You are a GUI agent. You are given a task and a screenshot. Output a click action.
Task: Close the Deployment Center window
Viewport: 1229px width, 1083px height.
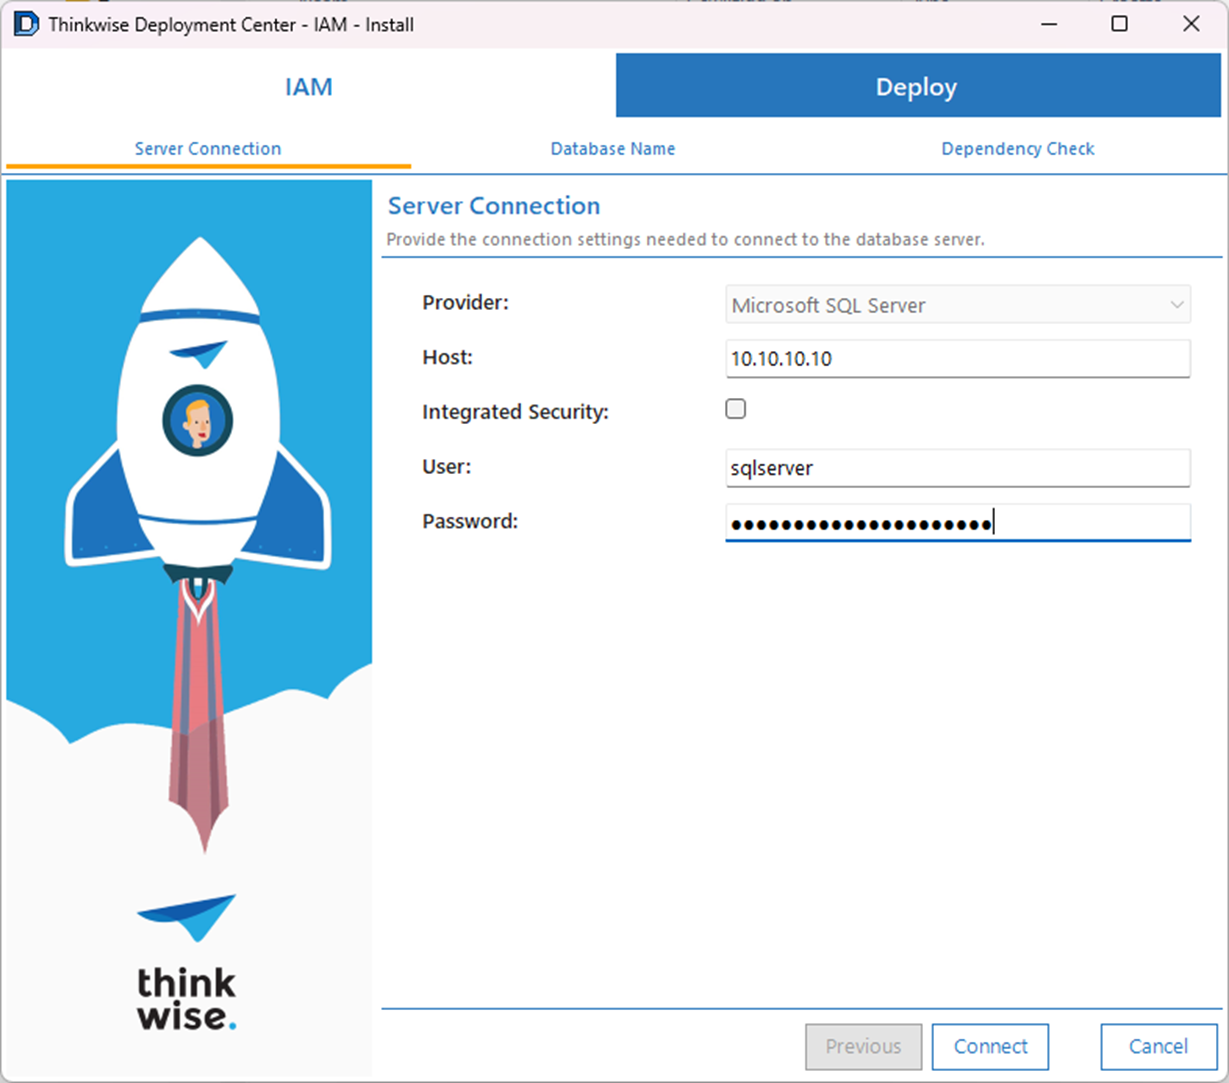point(1191,24)
